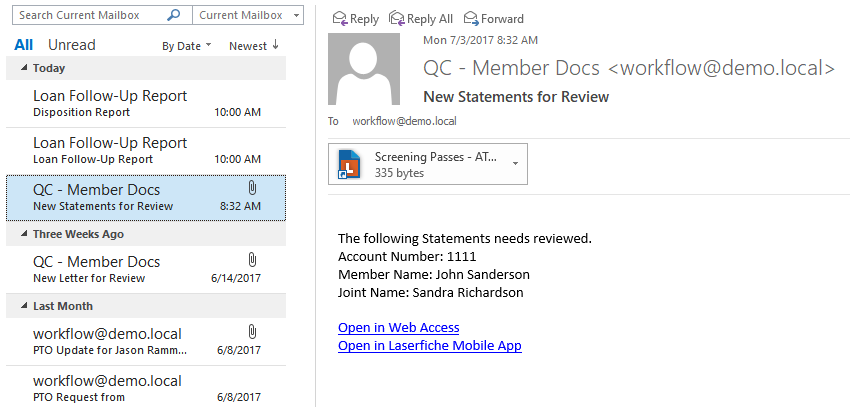Select the All filter tab

click(24, 45)
